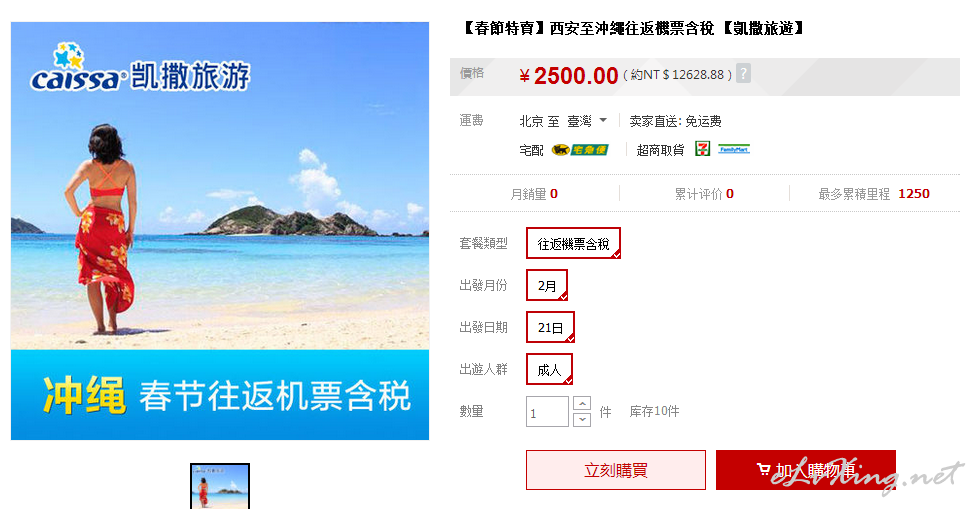The width and height of the screenshot is (975, 509).
Task: Click the black cat 宅急便 delivery icon
Action: [580, 150]
